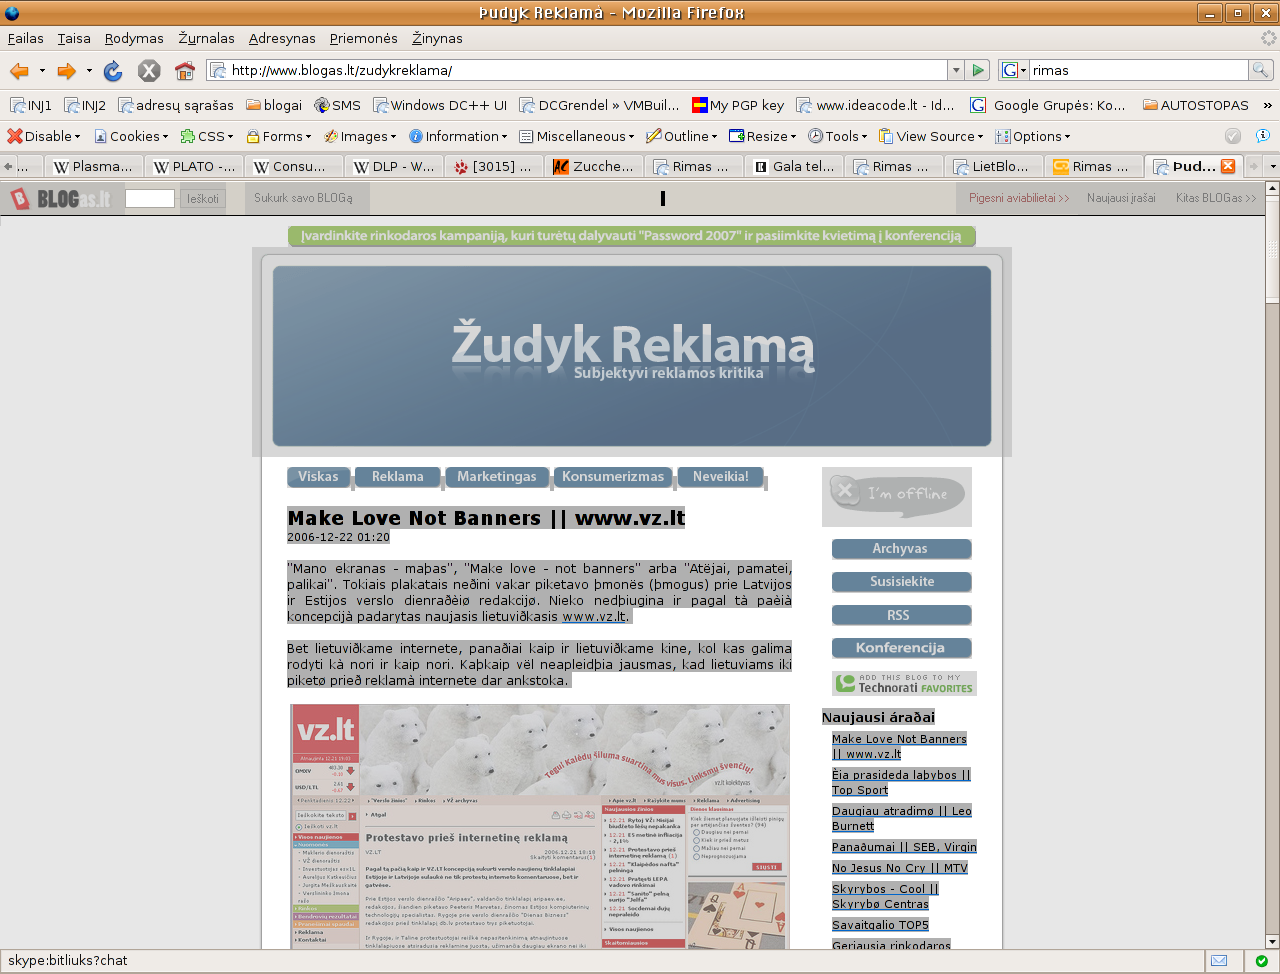Click the Skype I'm offline status badge
Screen dimensions: 1280x974
point(897,495)
